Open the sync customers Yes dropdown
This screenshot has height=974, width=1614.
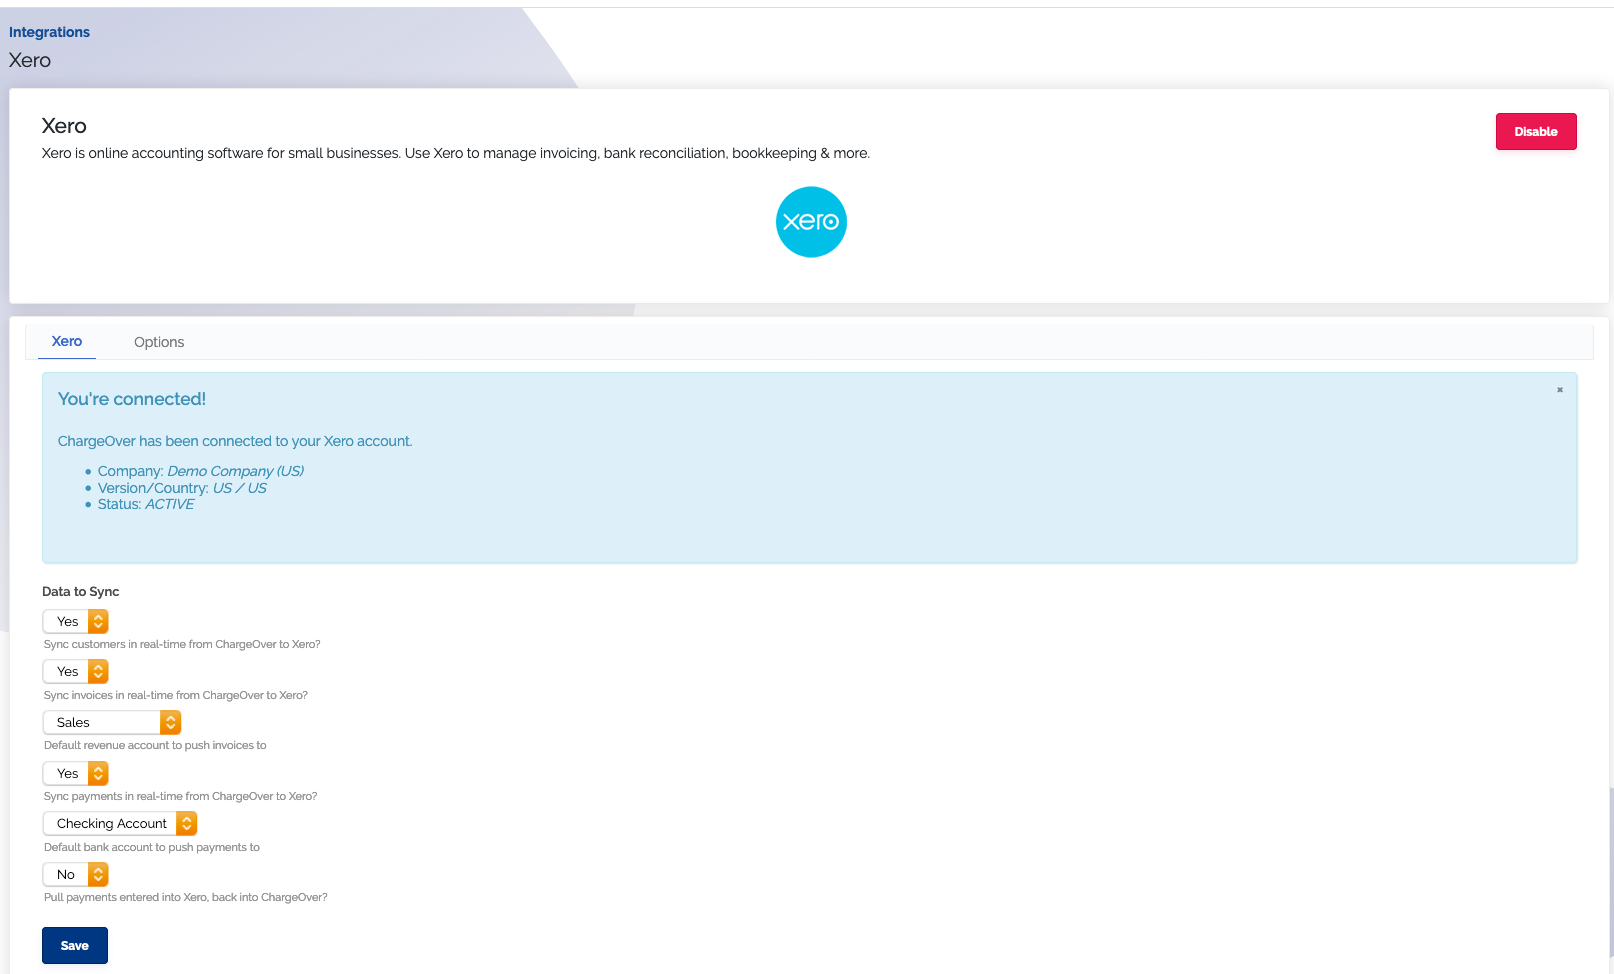[76, 621]
